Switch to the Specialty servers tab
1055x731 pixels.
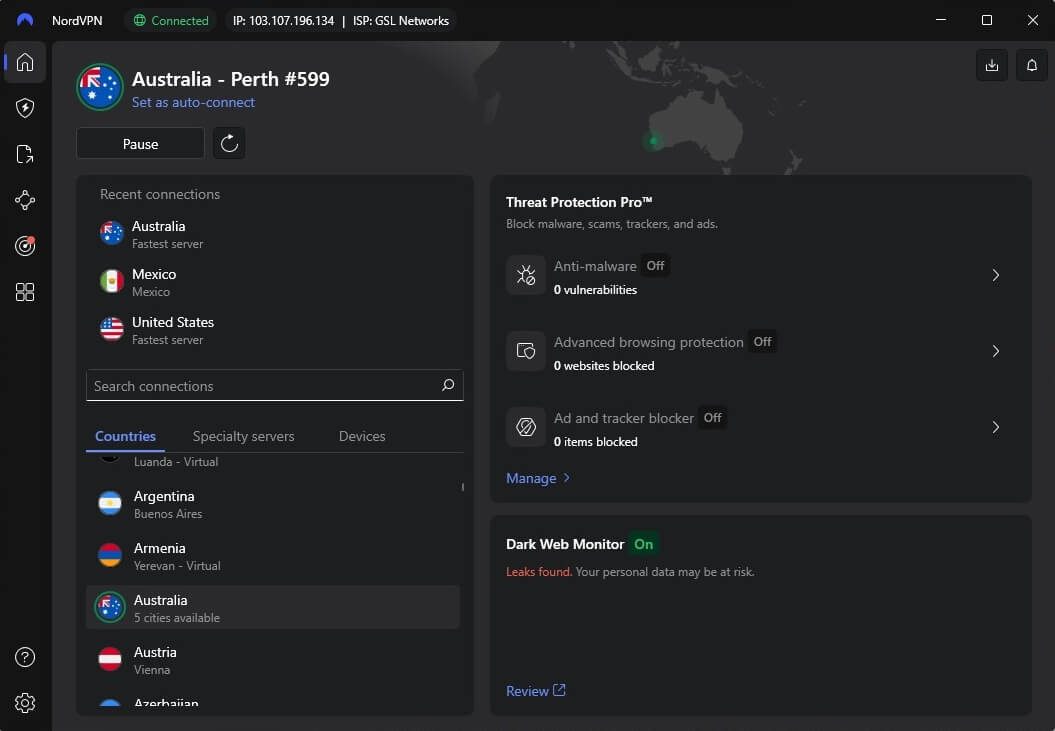click(x=243, y=436)
